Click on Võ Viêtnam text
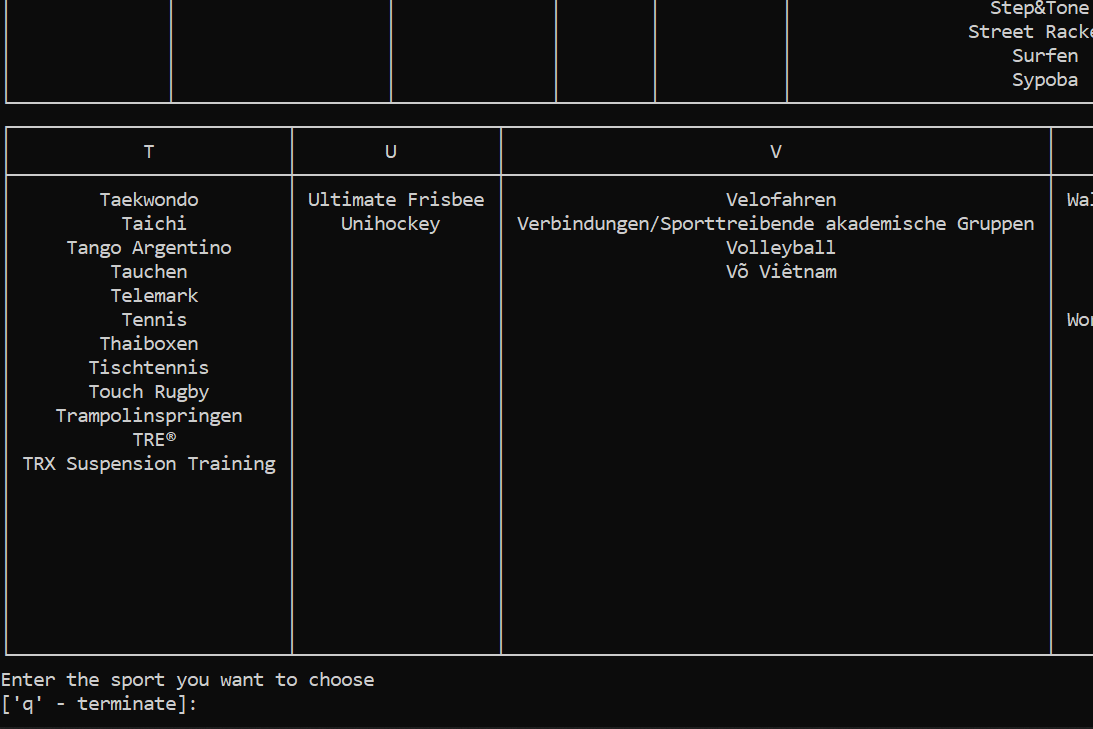1093x729 pixels. pyautogui.click(x=781, y=272)
